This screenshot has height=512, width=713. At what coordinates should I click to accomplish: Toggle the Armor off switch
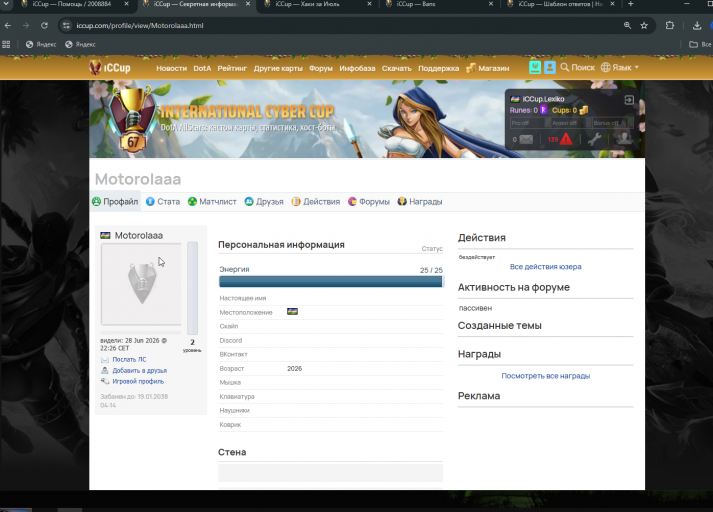click(x=567, y=123)
